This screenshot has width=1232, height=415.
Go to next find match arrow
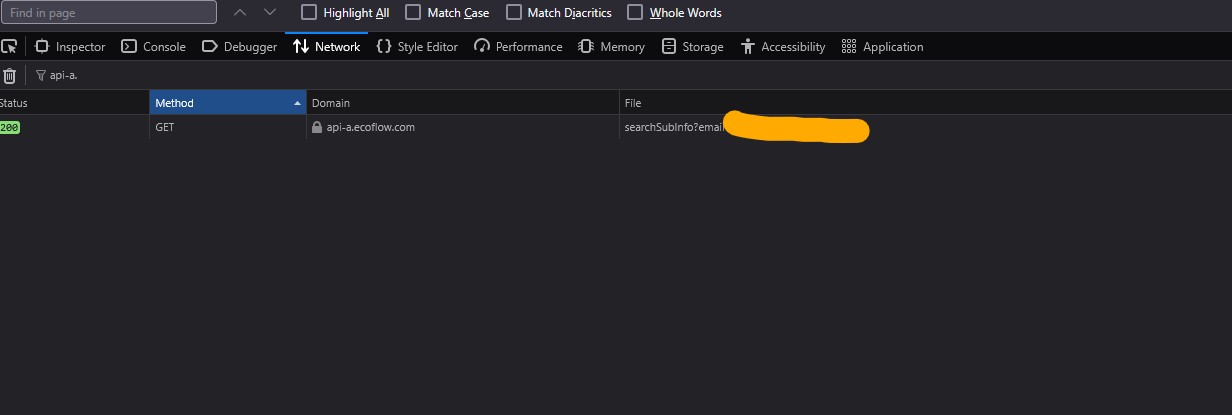coord(270,12)
